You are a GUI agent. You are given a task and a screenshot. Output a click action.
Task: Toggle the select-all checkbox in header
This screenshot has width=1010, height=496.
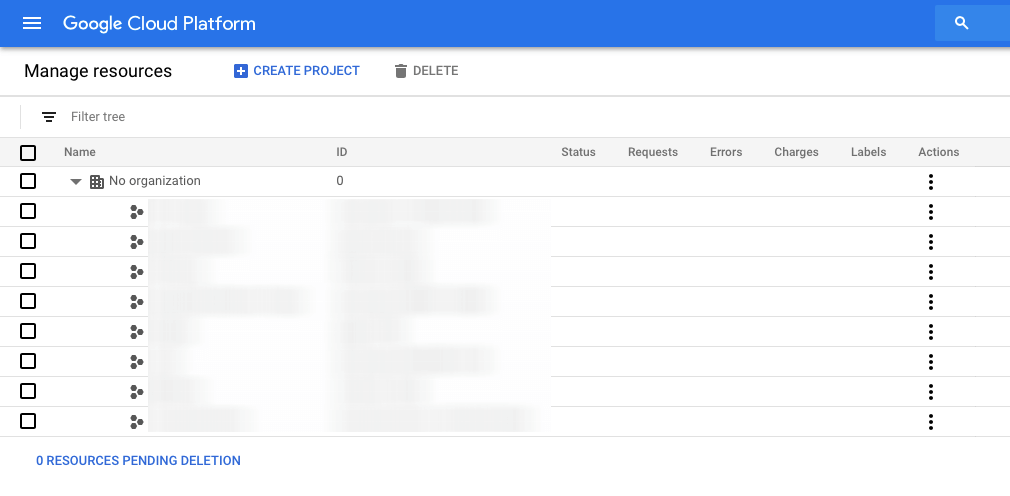[x=28, y=152]
